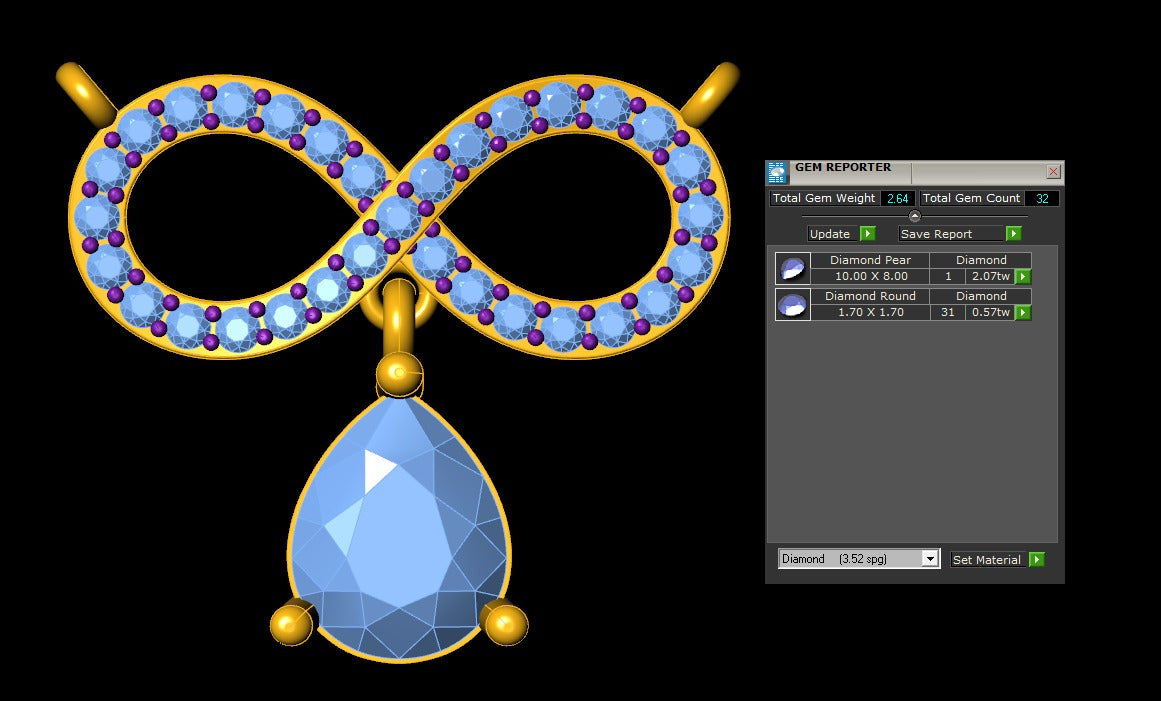Collapse the panel using the round arrow toggle
Image resolution: width=1161 pixels, height=701 pixels.
[x=914, y=216]
